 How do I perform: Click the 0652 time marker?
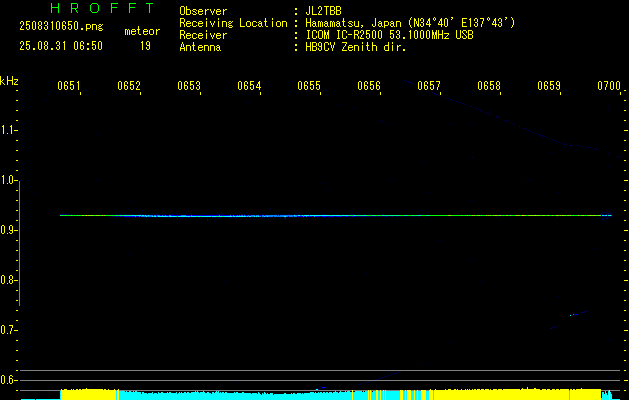(129, 86)
